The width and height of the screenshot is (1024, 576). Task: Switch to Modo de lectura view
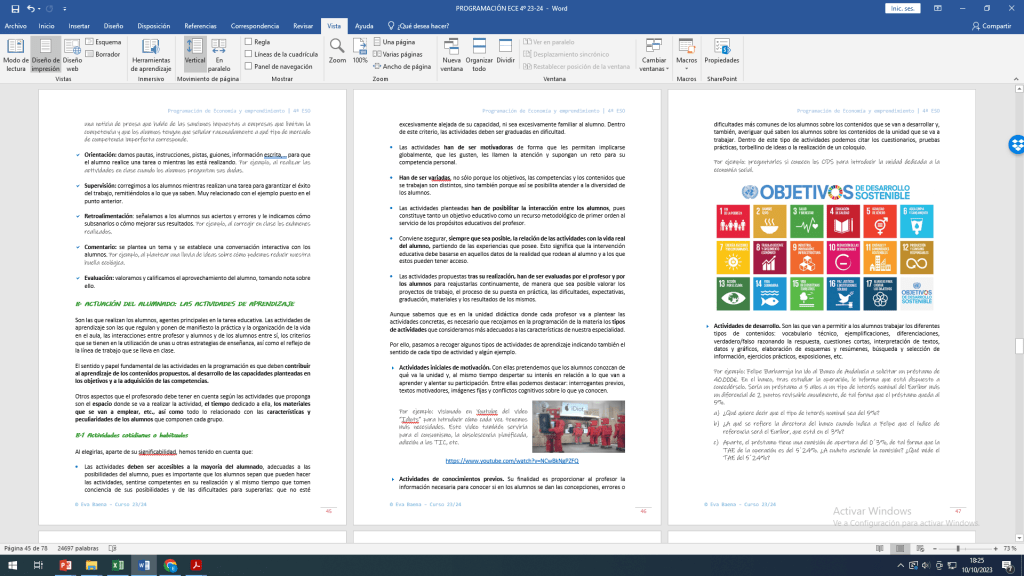pos(16,54)
